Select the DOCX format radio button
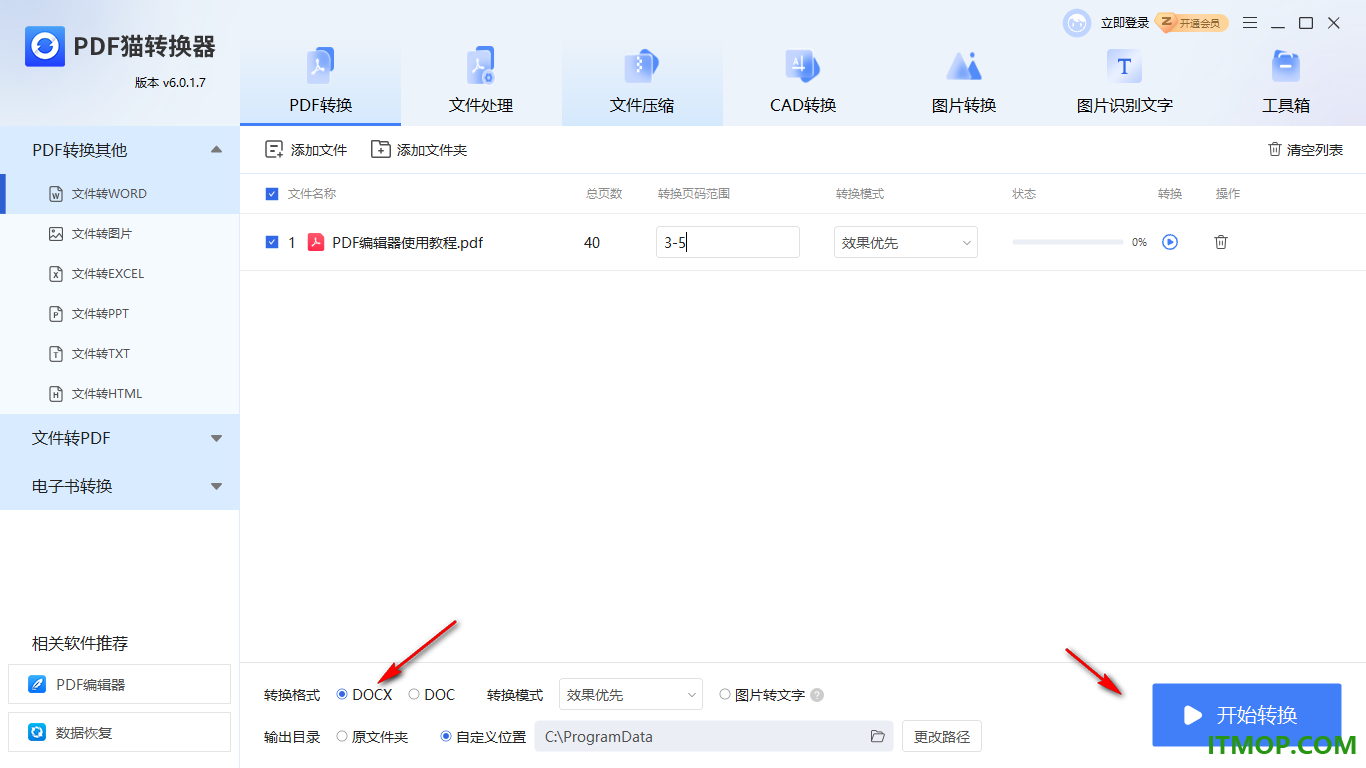The image size is (1366, 768). [342, 695]
